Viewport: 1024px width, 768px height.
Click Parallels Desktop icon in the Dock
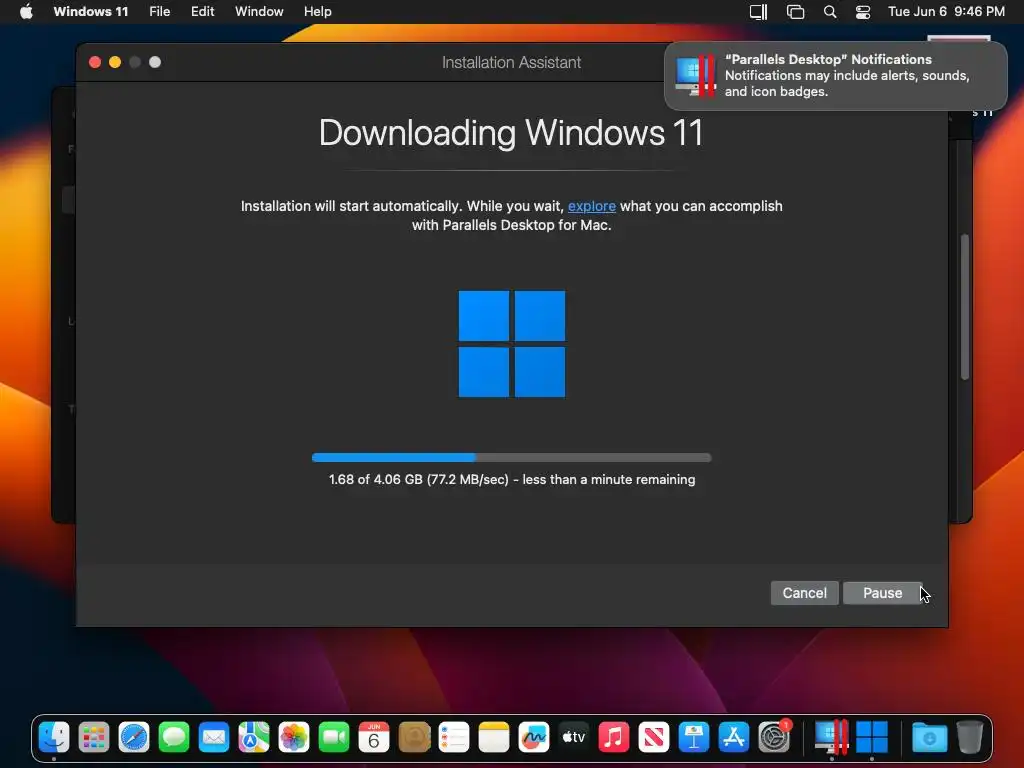(x=831, y=738)
